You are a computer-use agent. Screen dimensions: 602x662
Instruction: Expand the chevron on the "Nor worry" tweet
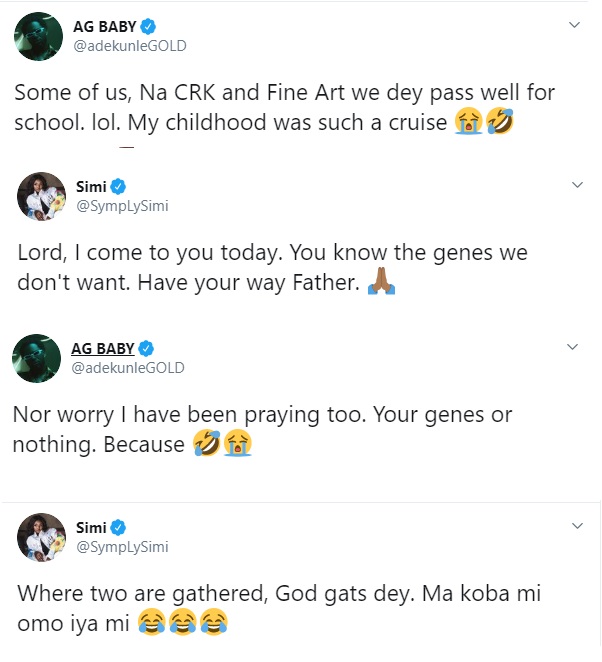(573, 347)
